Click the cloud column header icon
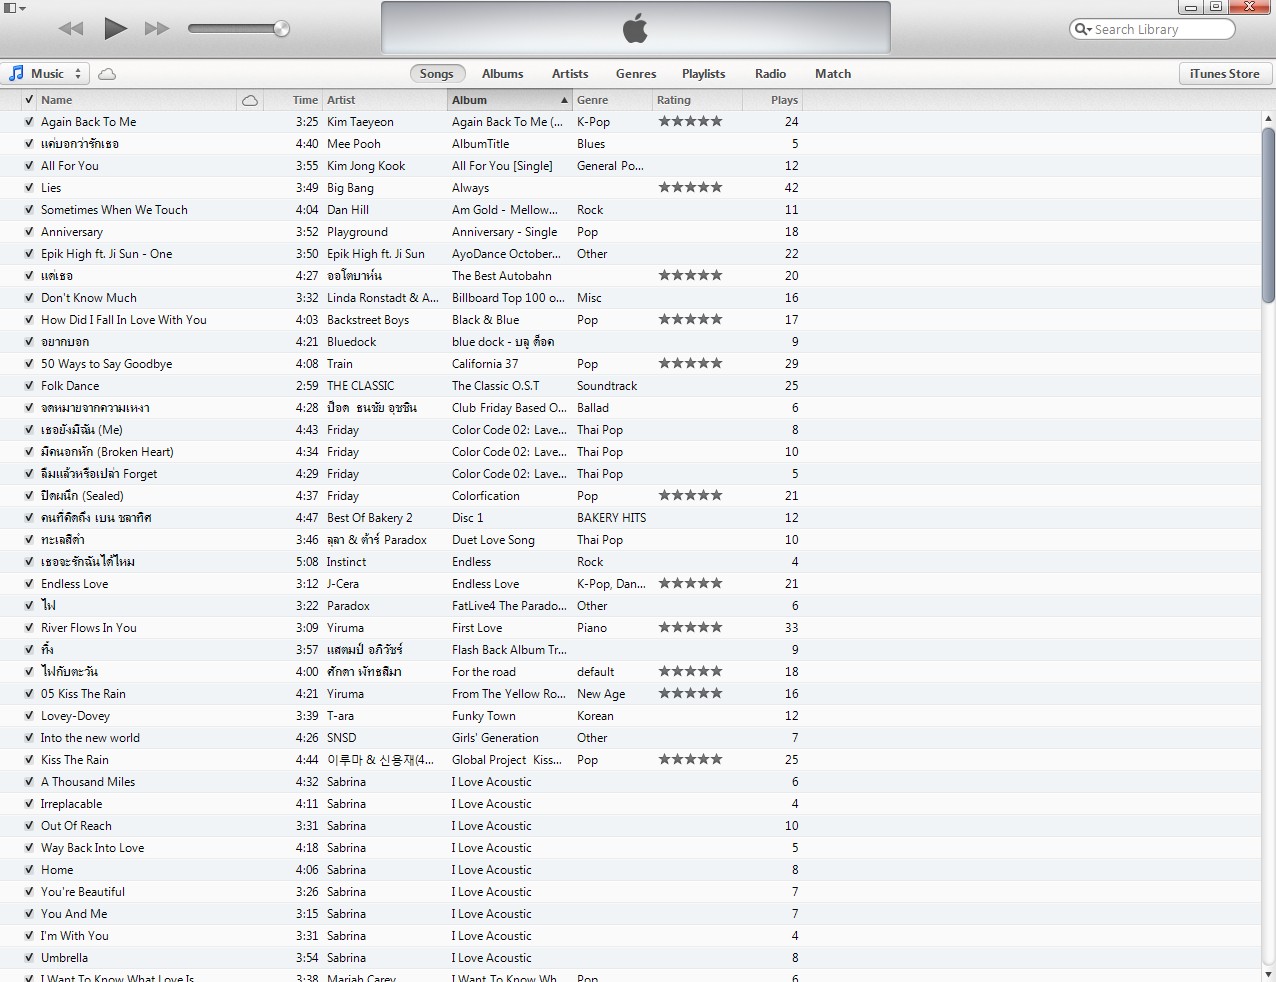This screenshot has width=1276, height=982. click(x=250, y=100)
